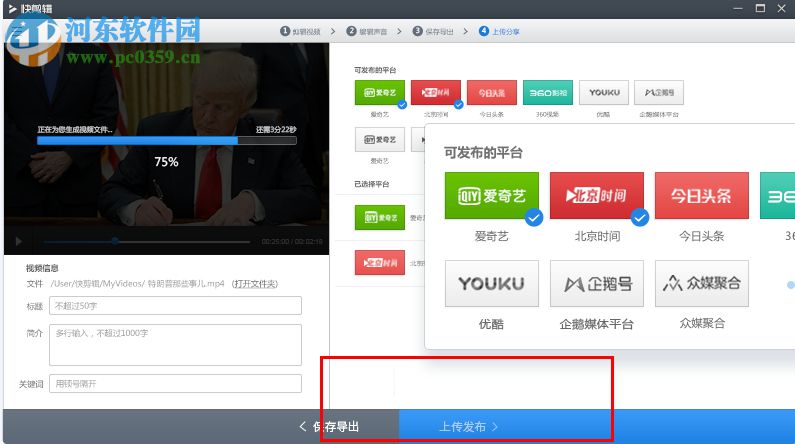Click the red 北京时间 entry under 已选择平台
795x444 pixels.
[x=380, y=263]
